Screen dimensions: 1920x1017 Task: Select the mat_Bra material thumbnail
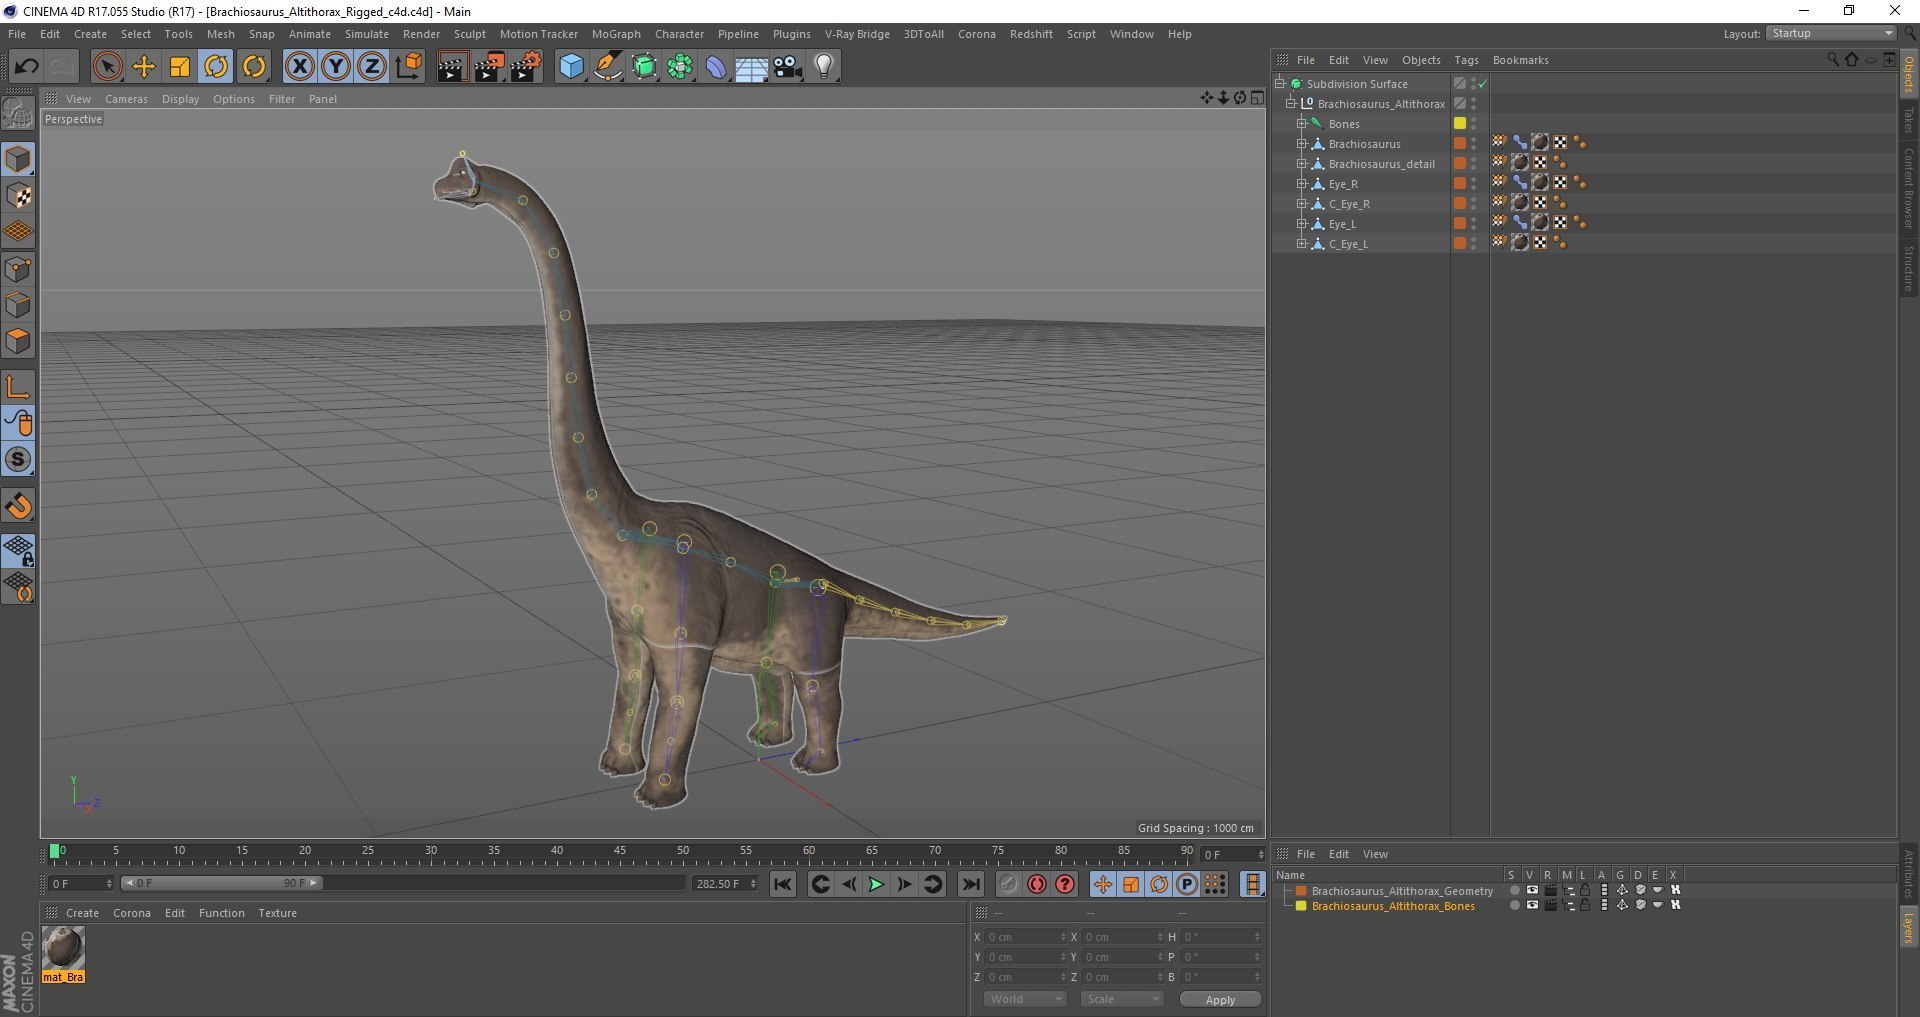(63, 955)
